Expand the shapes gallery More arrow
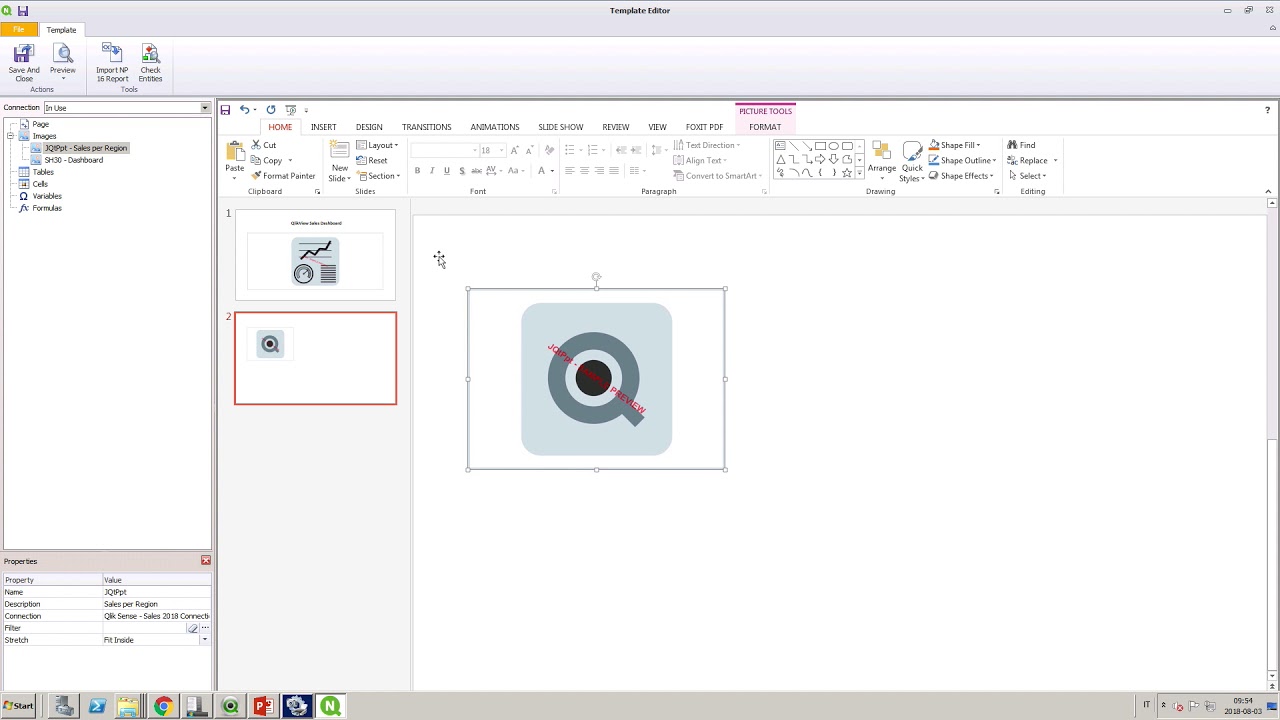 click(x=859, y=174)
